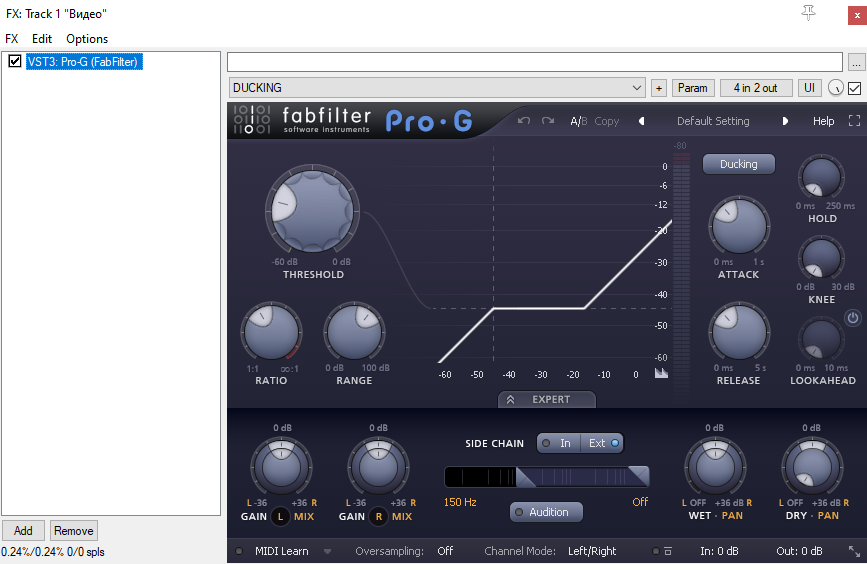Open the DUCKING preset dropdown
Screen dimensions: 867x564
tap(437, 88)
